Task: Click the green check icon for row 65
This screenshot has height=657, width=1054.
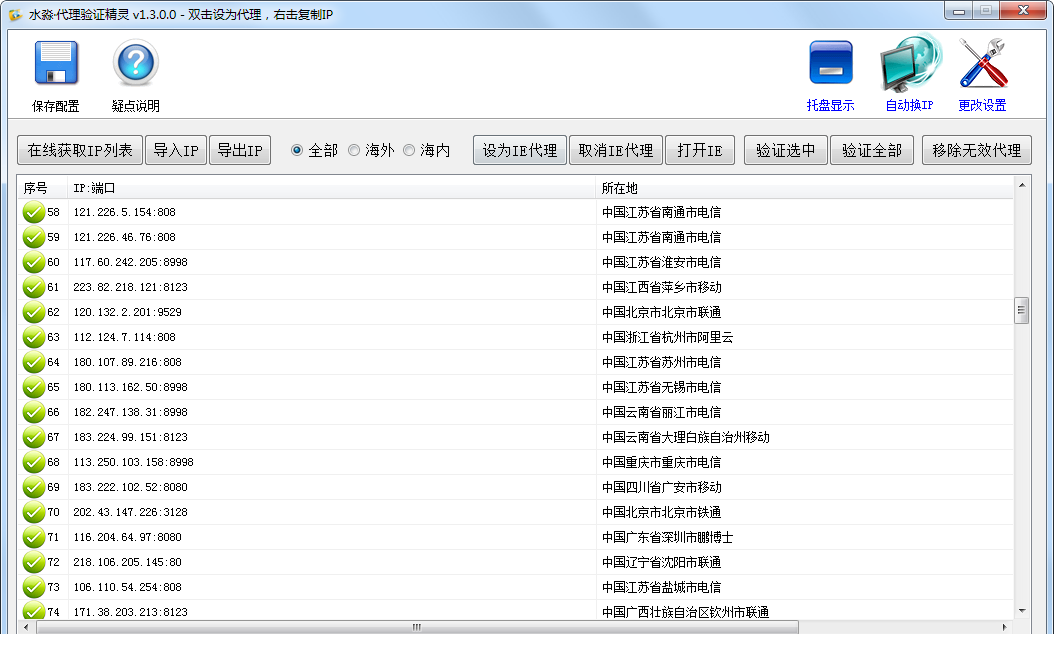Action: (34, 387)
